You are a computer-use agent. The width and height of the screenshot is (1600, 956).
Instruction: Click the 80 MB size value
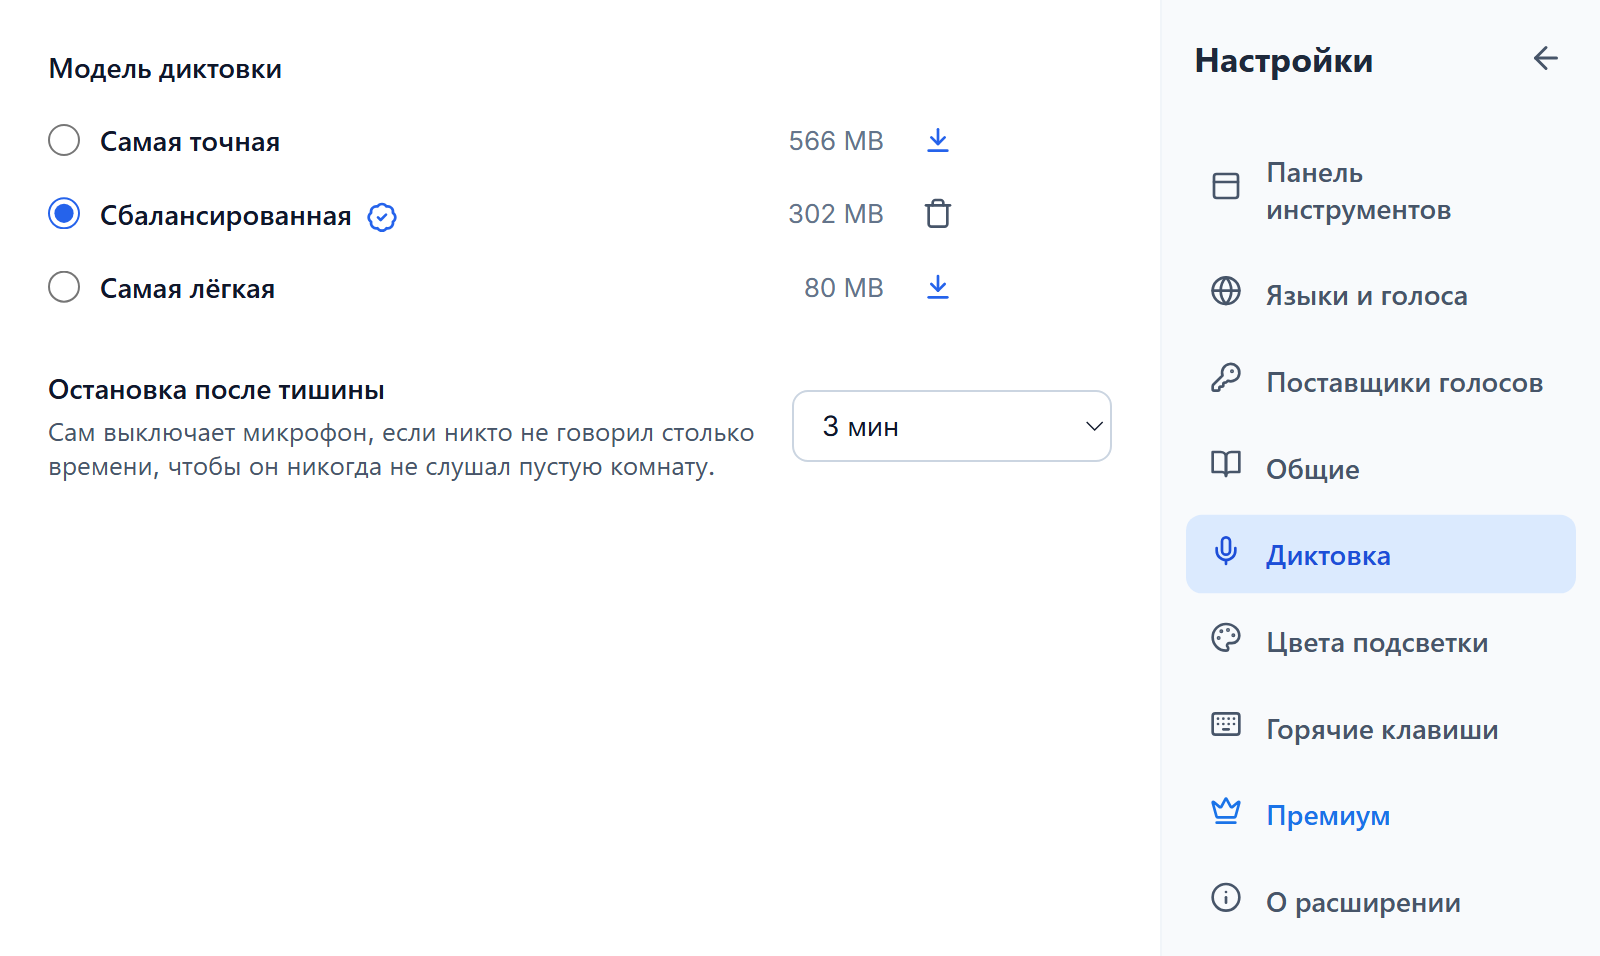[x=844, y=288]
